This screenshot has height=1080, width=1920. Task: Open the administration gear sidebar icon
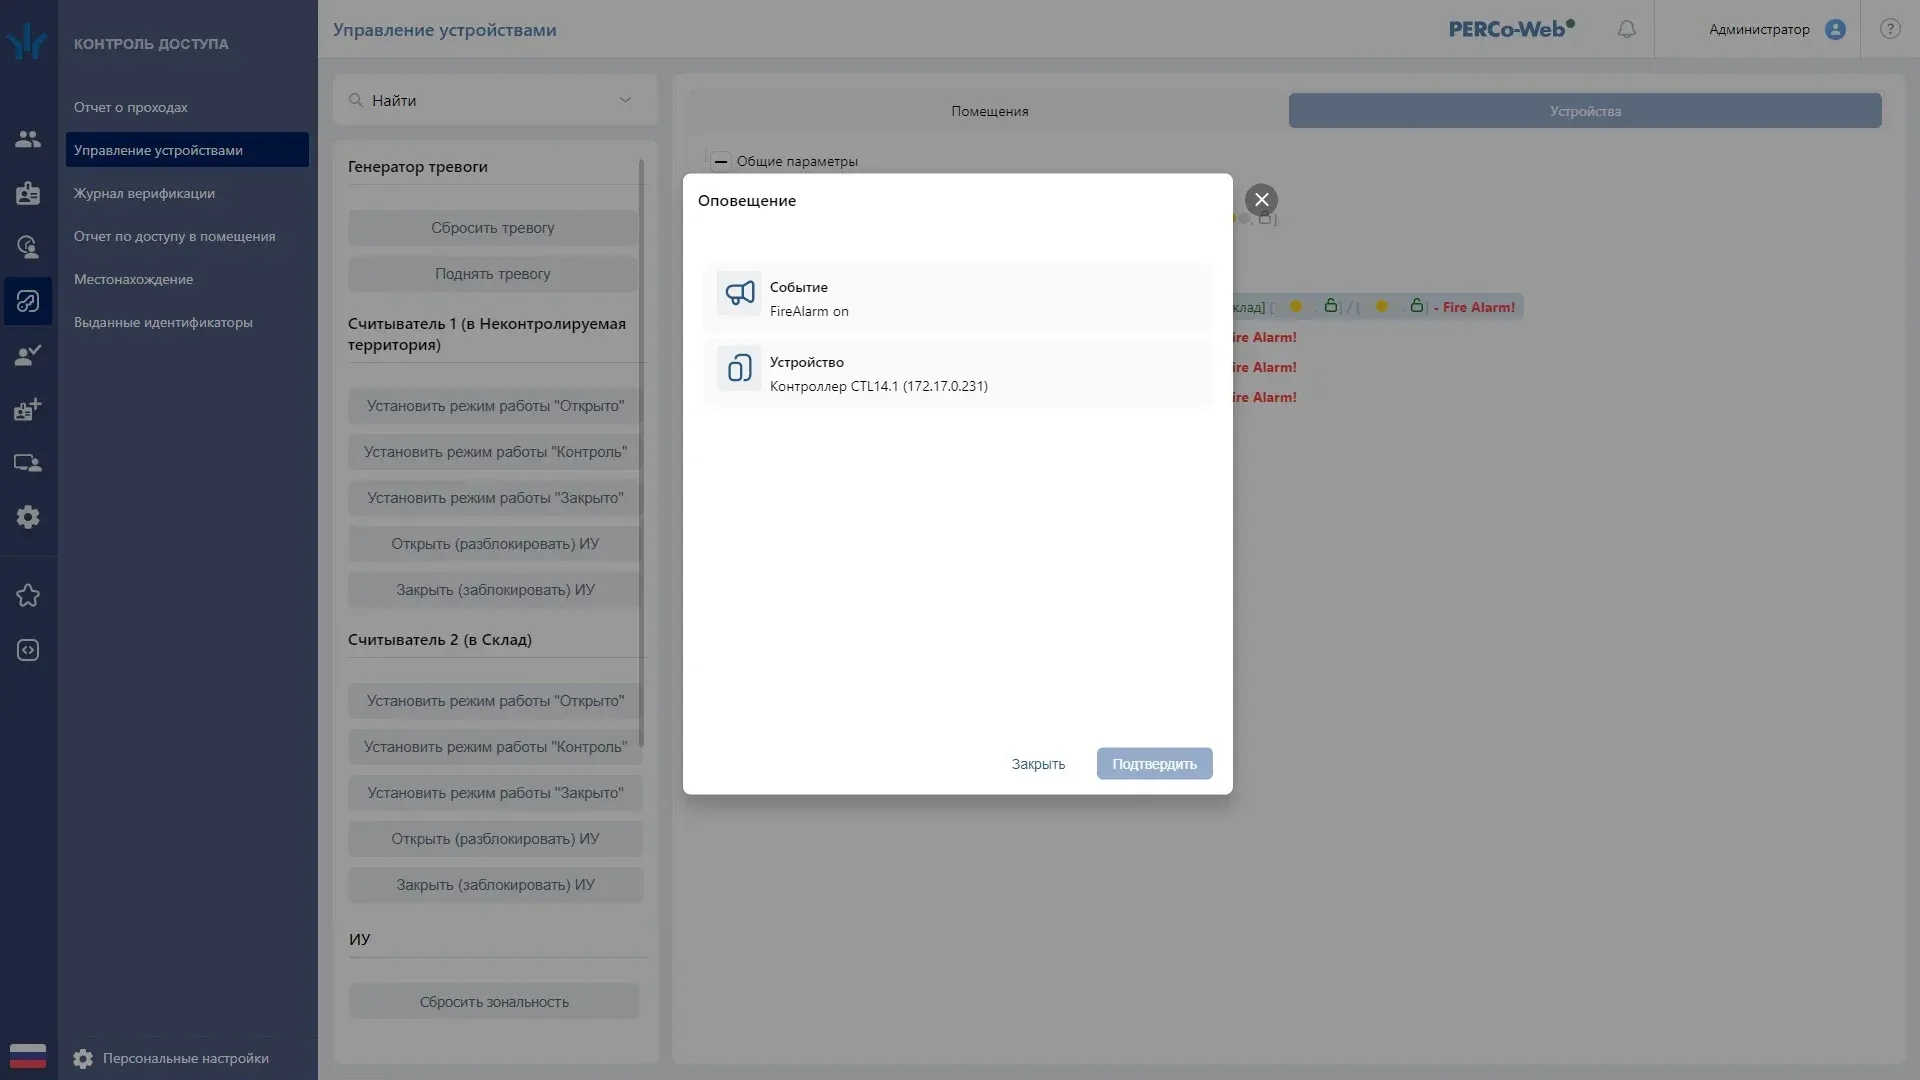click(28, 517)
